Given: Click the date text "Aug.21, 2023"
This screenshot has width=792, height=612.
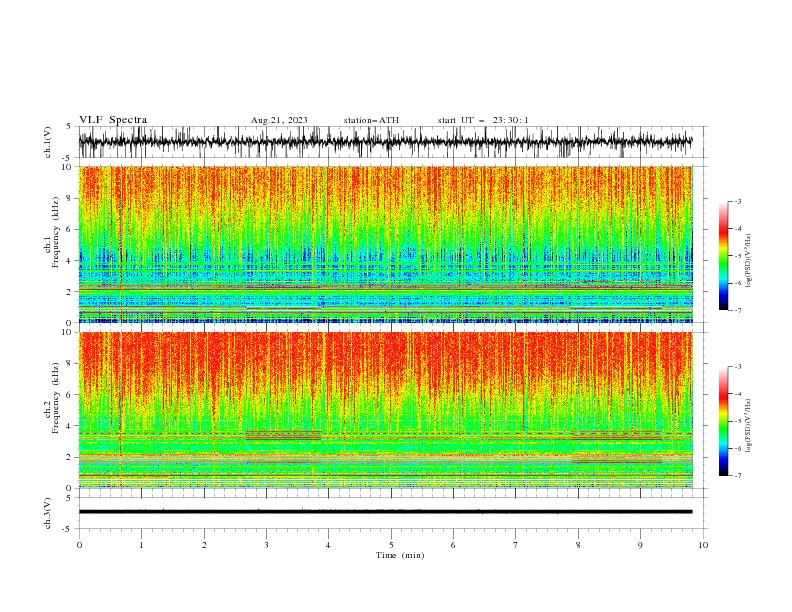Looking at the screenshot, I should pos(279,120).
